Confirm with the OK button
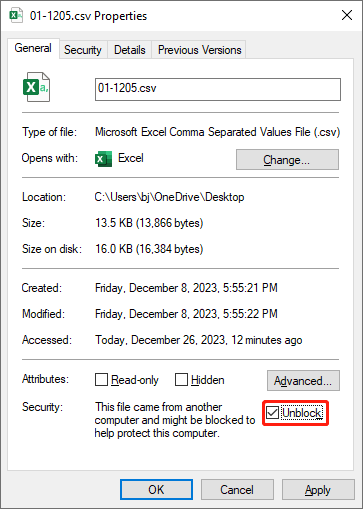Viewport: 363px width, 509px height. 156,490
